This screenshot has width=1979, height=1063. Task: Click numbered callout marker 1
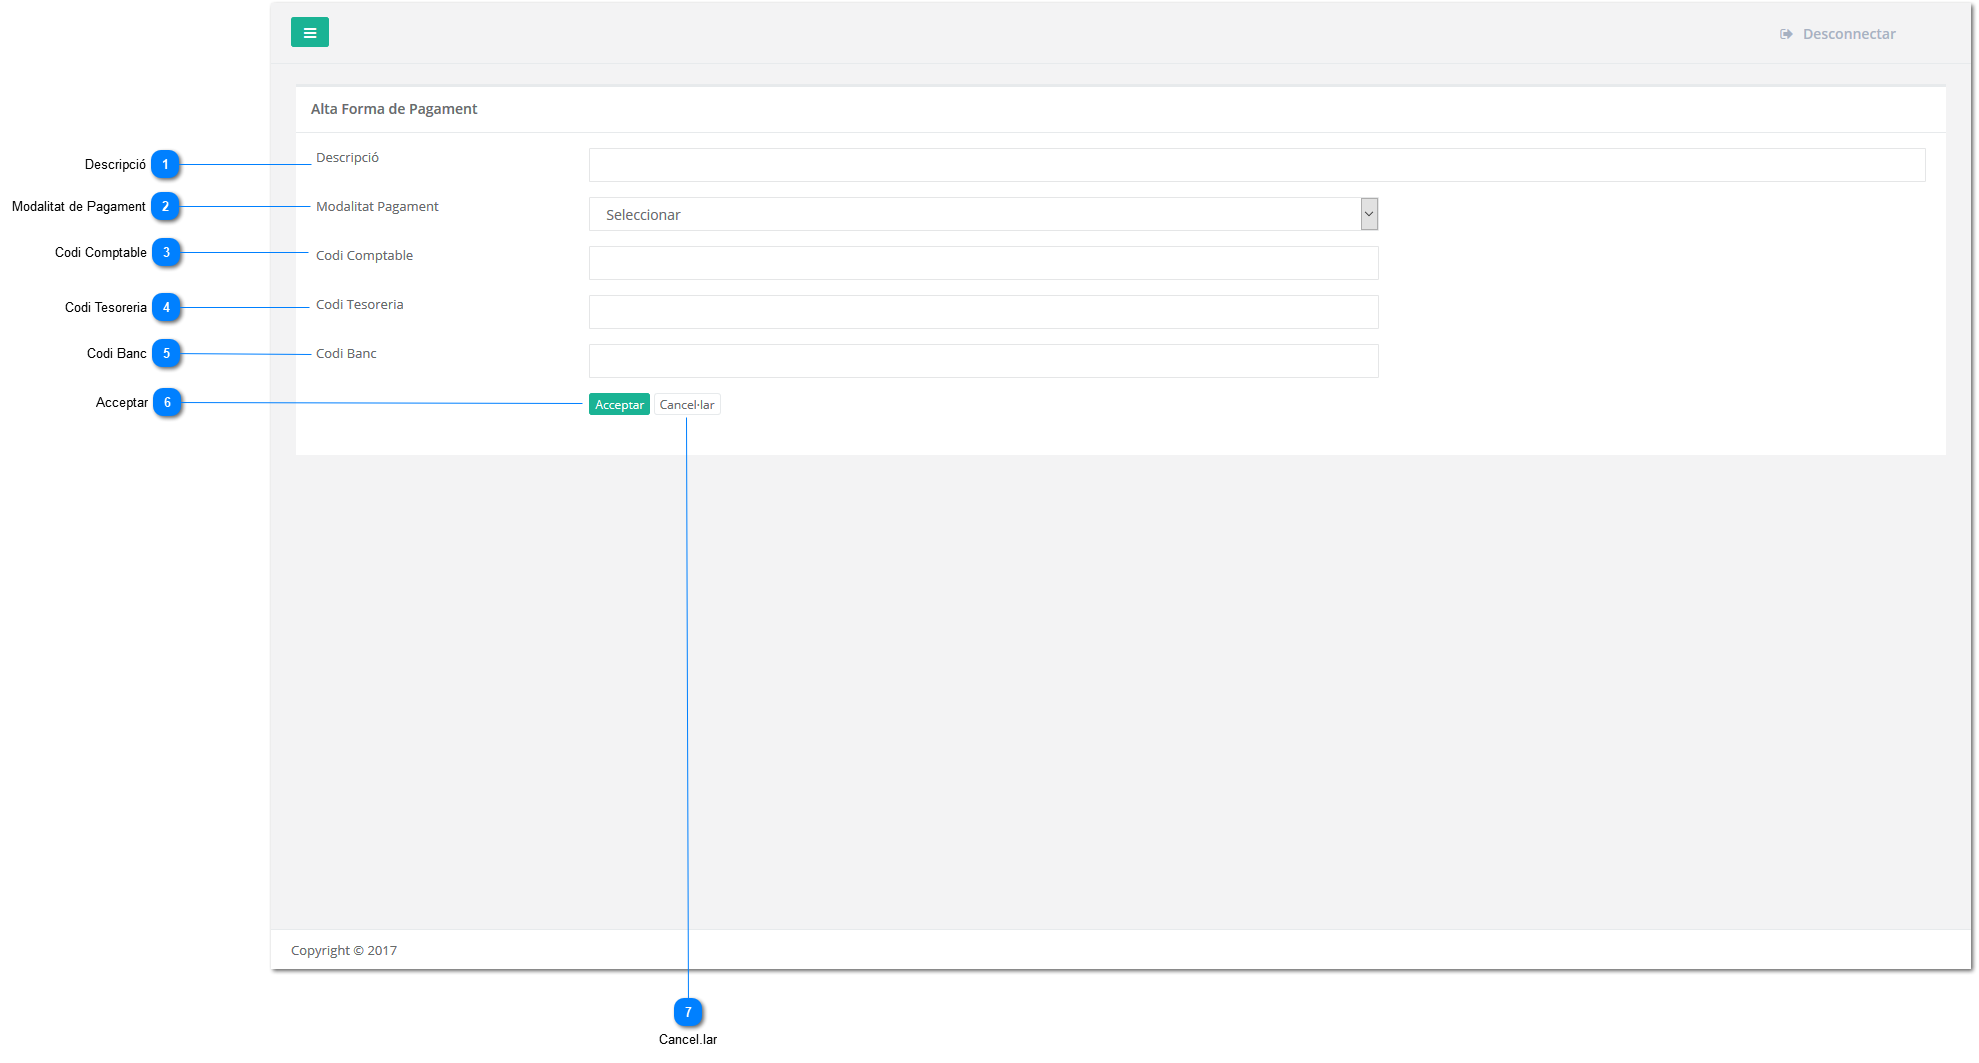pyautogui.click(x=166, y=164)
